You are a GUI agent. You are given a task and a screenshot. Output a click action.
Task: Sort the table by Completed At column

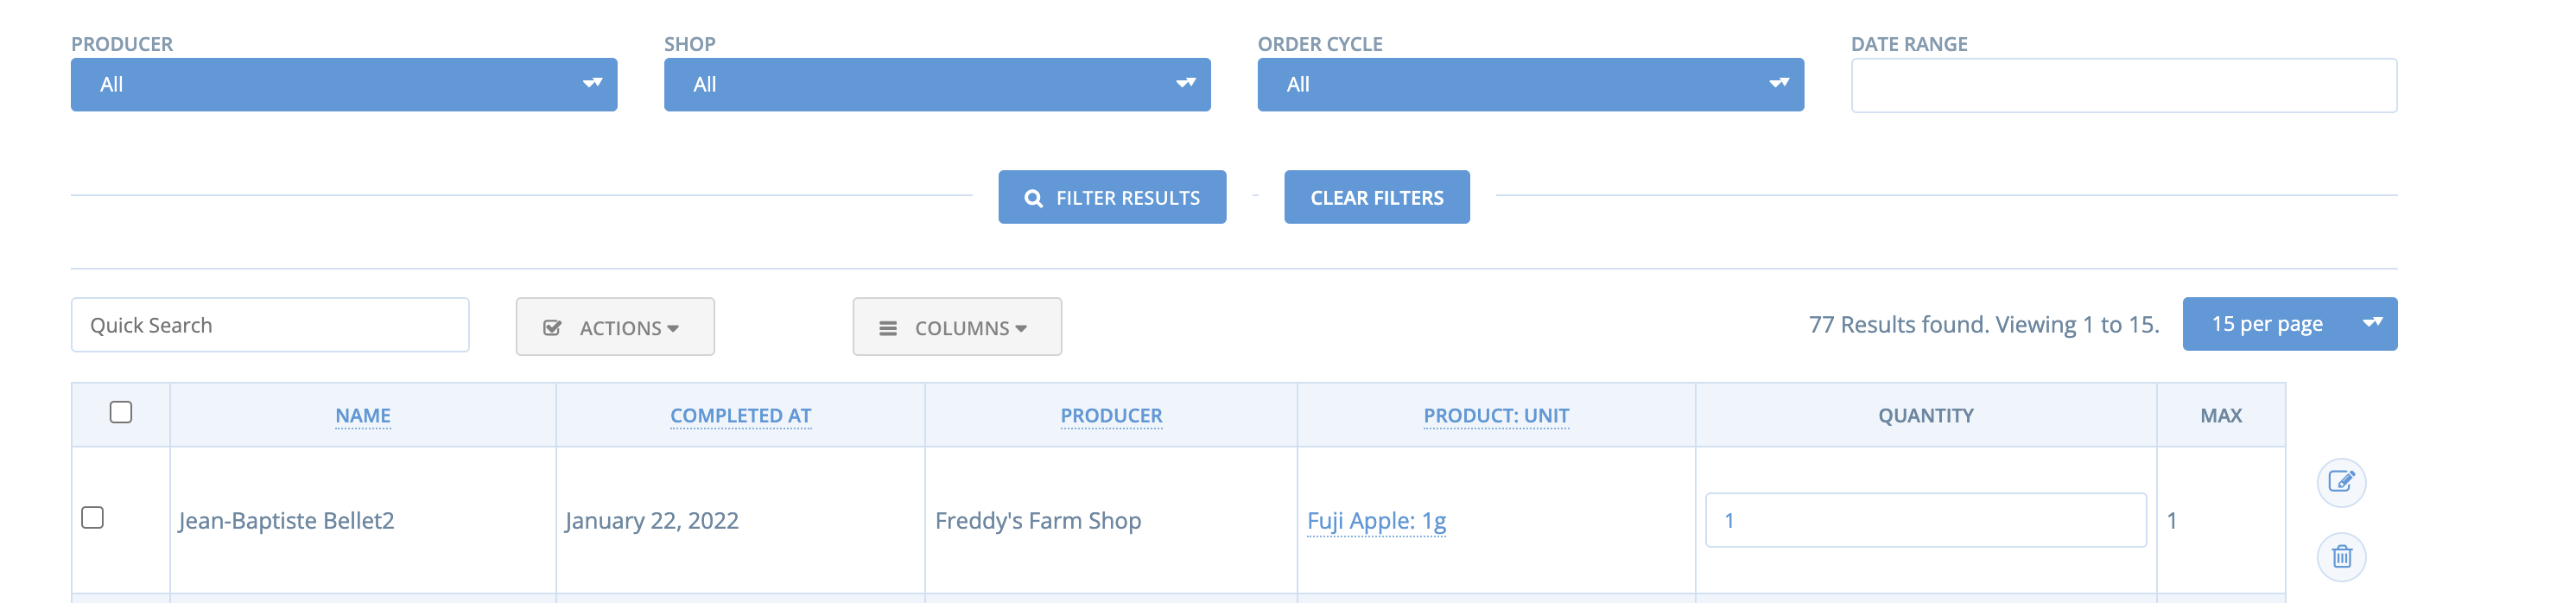pos(740,414)
